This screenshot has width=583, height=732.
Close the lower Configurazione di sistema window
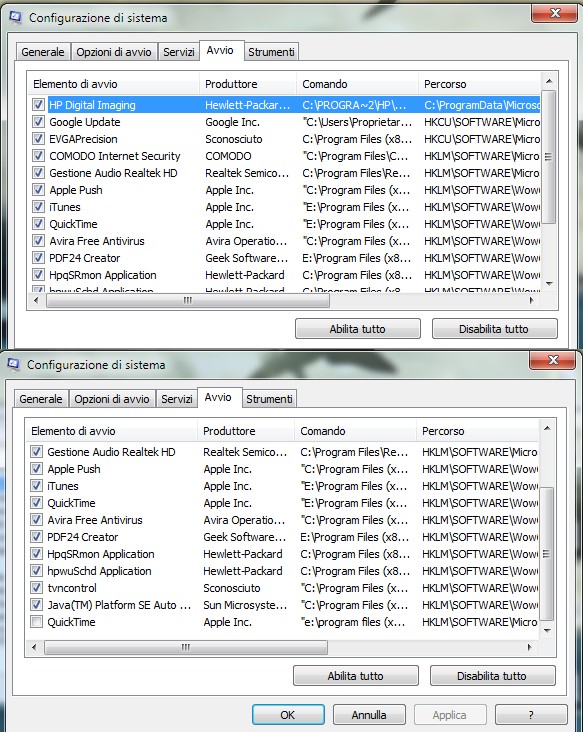[552, 359]
